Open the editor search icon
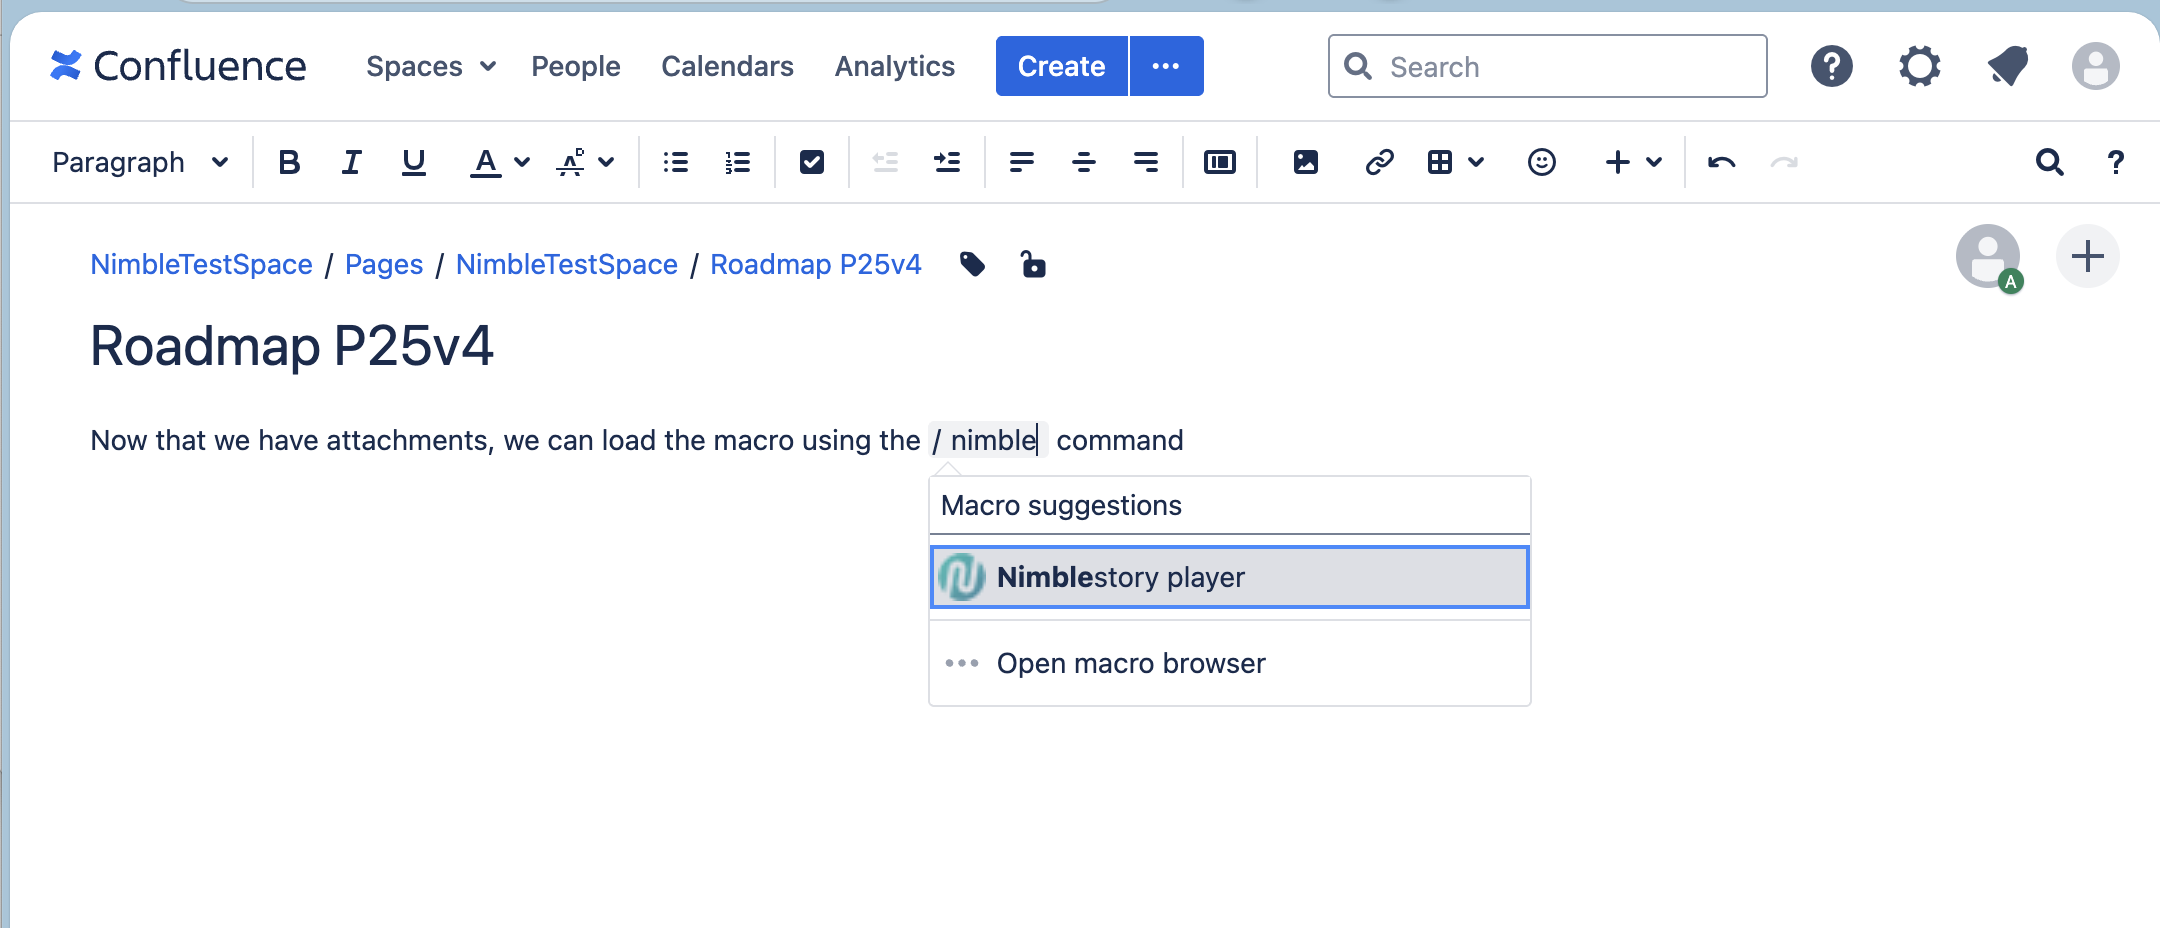 pyautogui.click(x=2051, y=161)
